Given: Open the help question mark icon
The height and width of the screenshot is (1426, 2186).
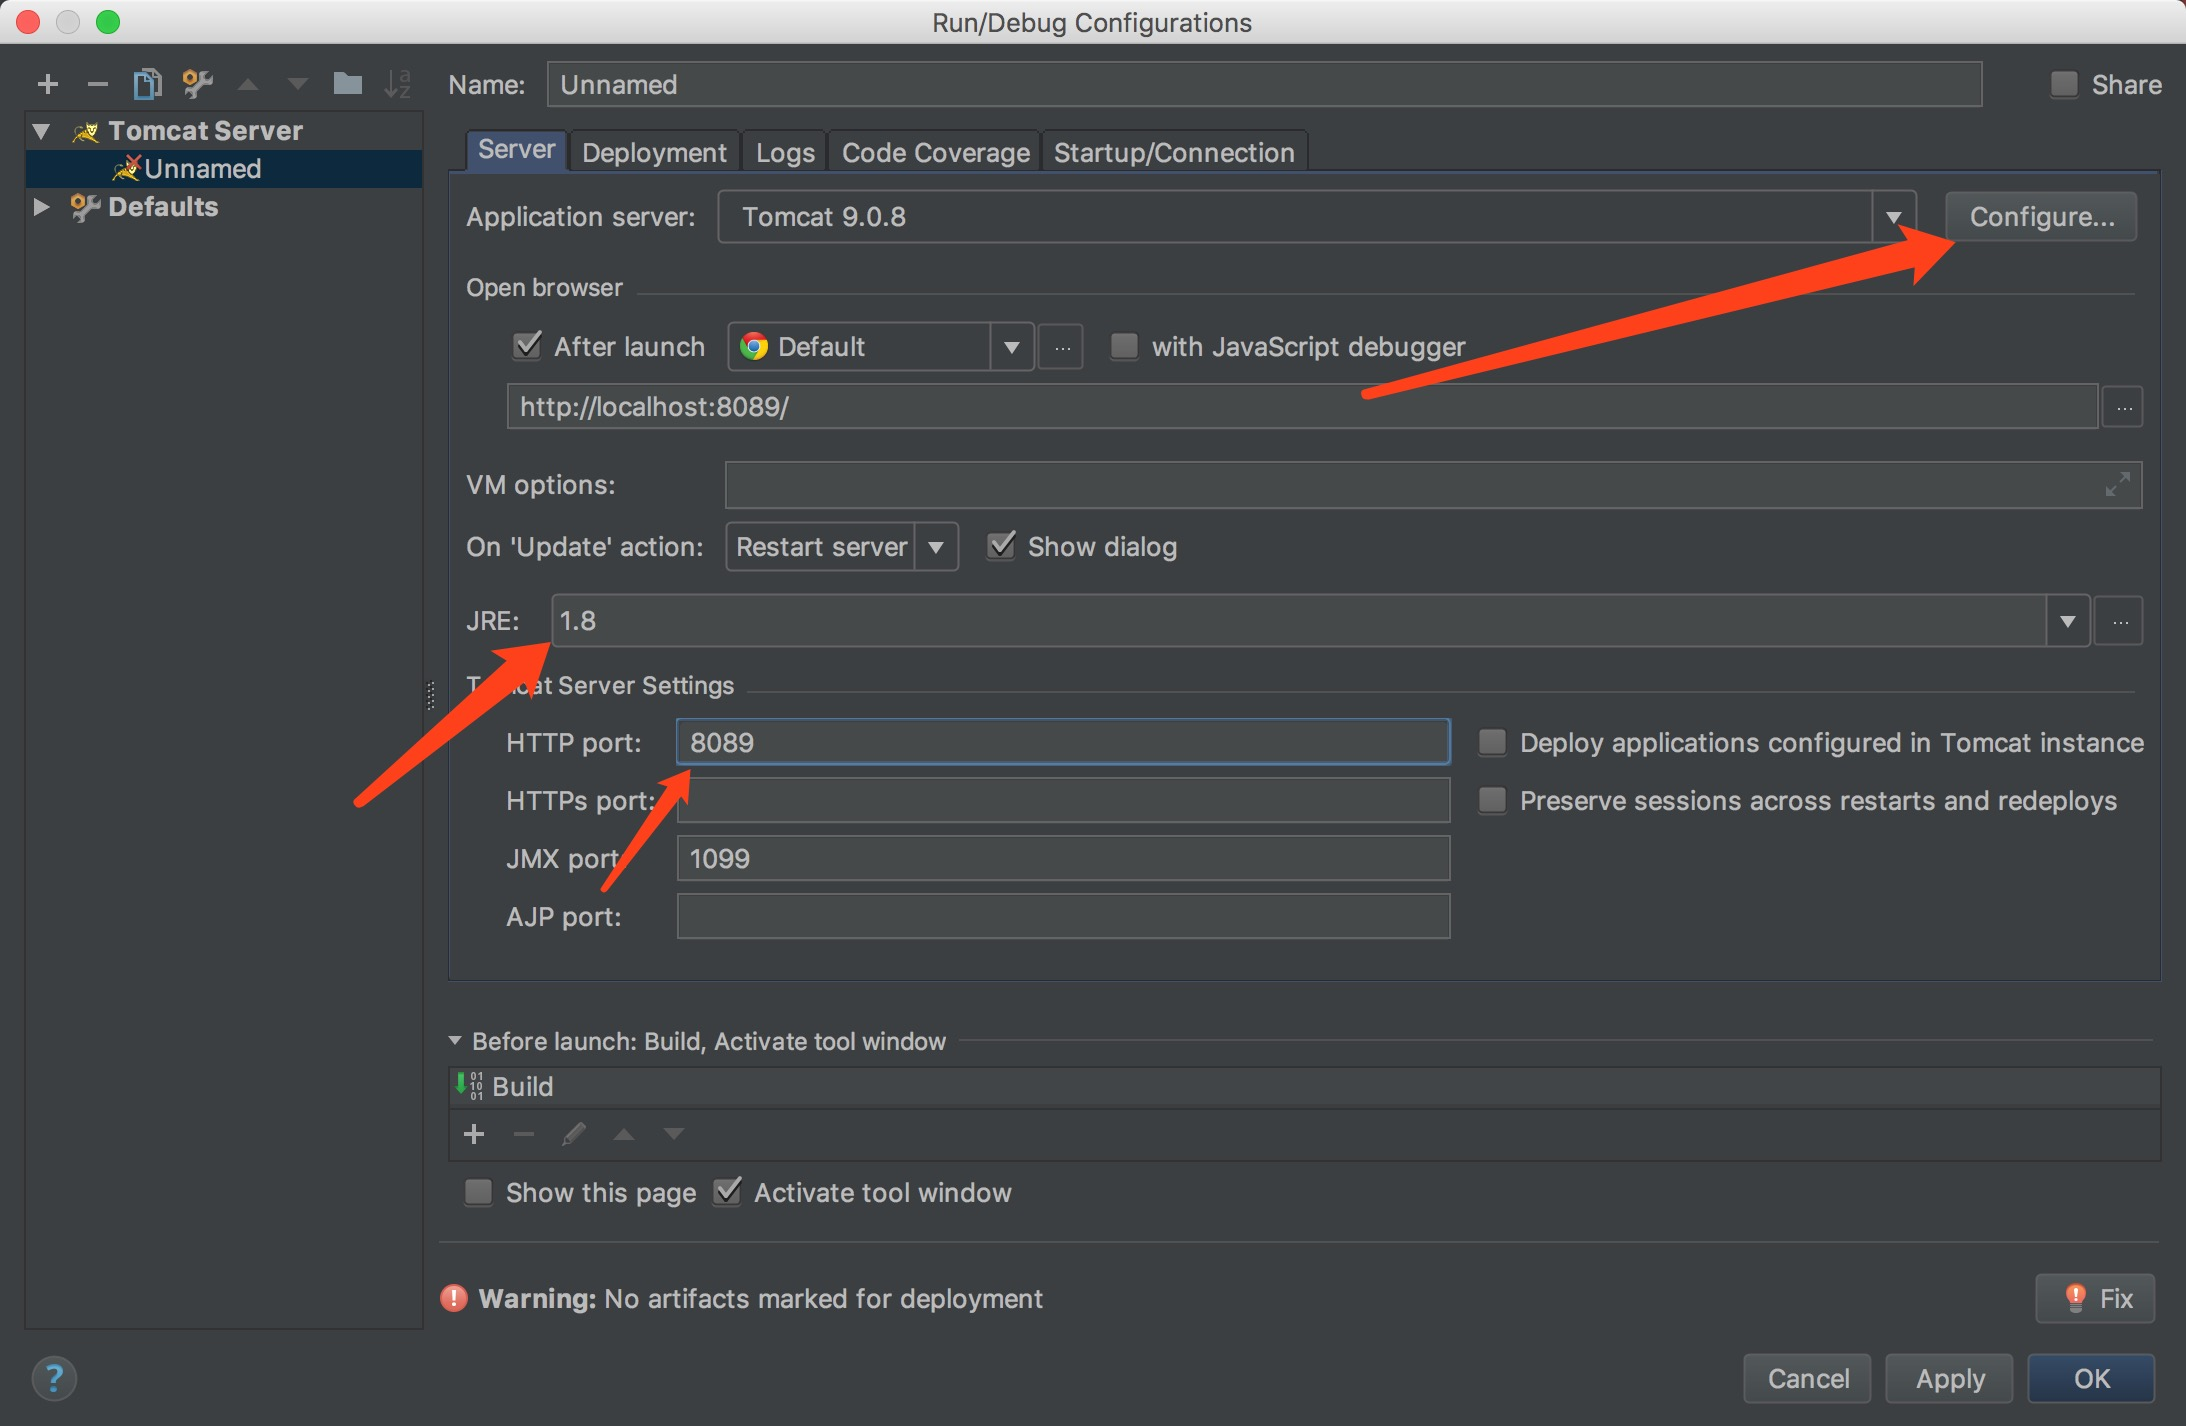Looking at the screenshot, I should coord(54,1379).
